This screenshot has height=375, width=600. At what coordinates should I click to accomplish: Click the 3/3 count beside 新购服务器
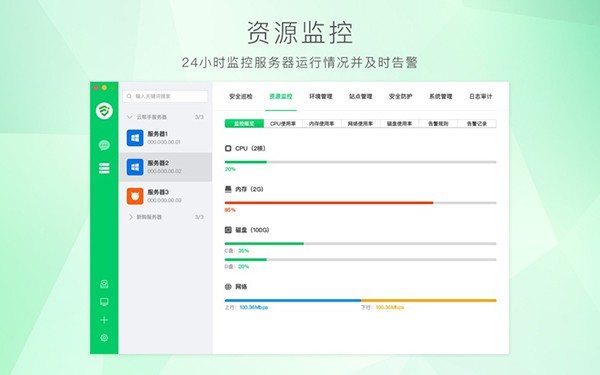click(x=199, y=217)
